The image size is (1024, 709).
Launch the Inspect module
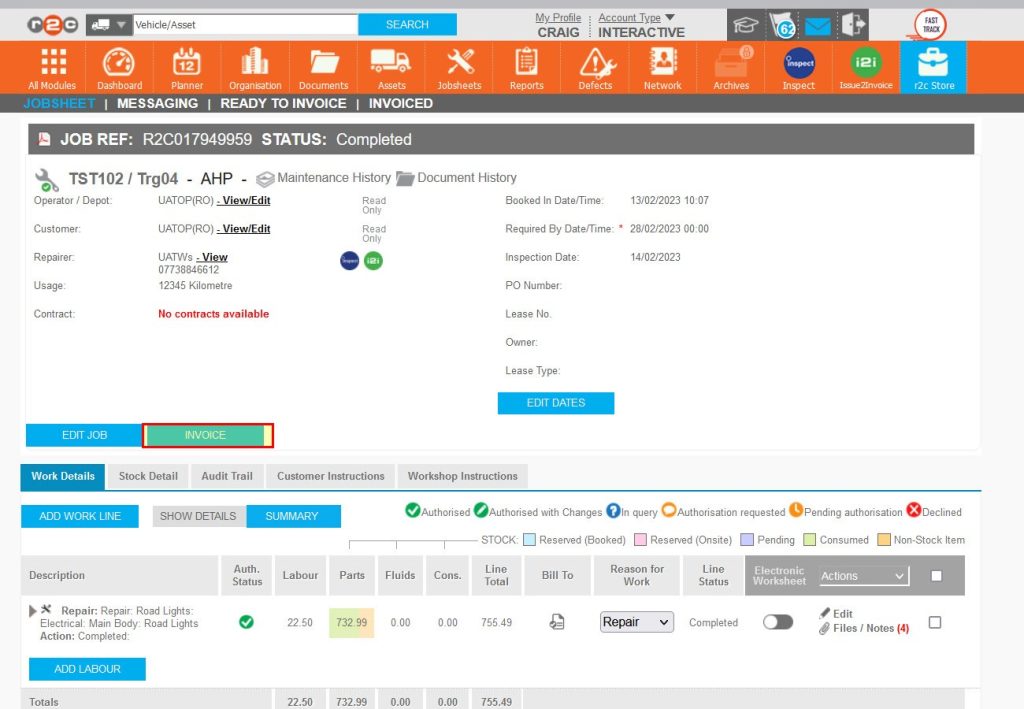797,67
